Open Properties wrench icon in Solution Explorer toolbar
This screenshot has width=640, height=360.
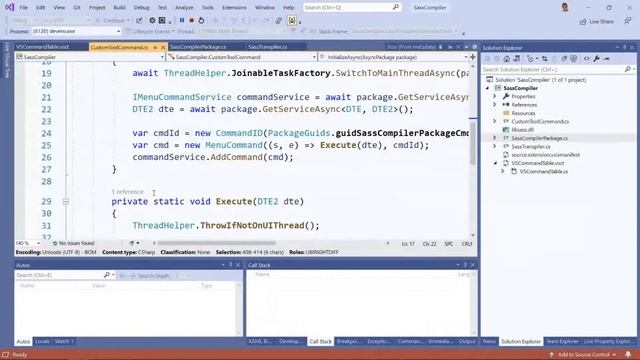596,59
